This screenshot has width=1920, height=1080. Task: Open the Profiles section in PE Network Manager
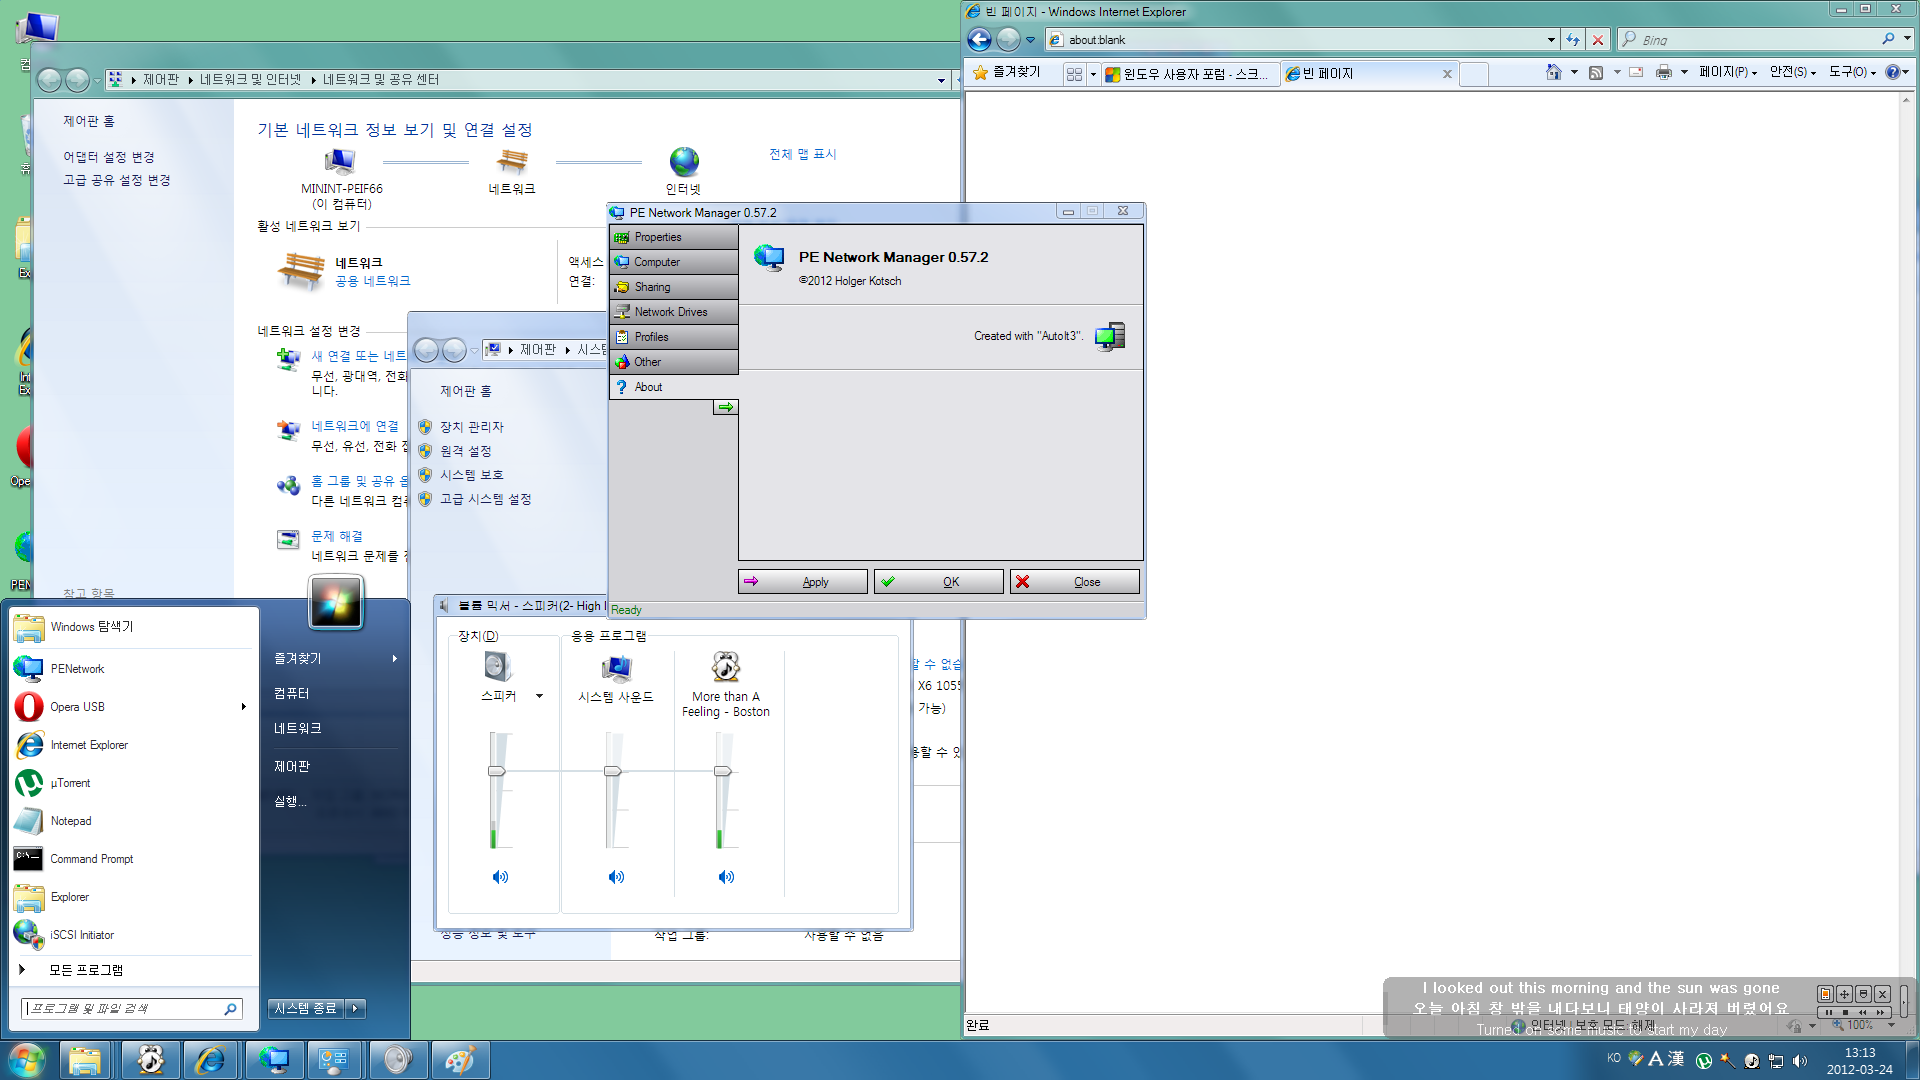click(x=673, y=337)
